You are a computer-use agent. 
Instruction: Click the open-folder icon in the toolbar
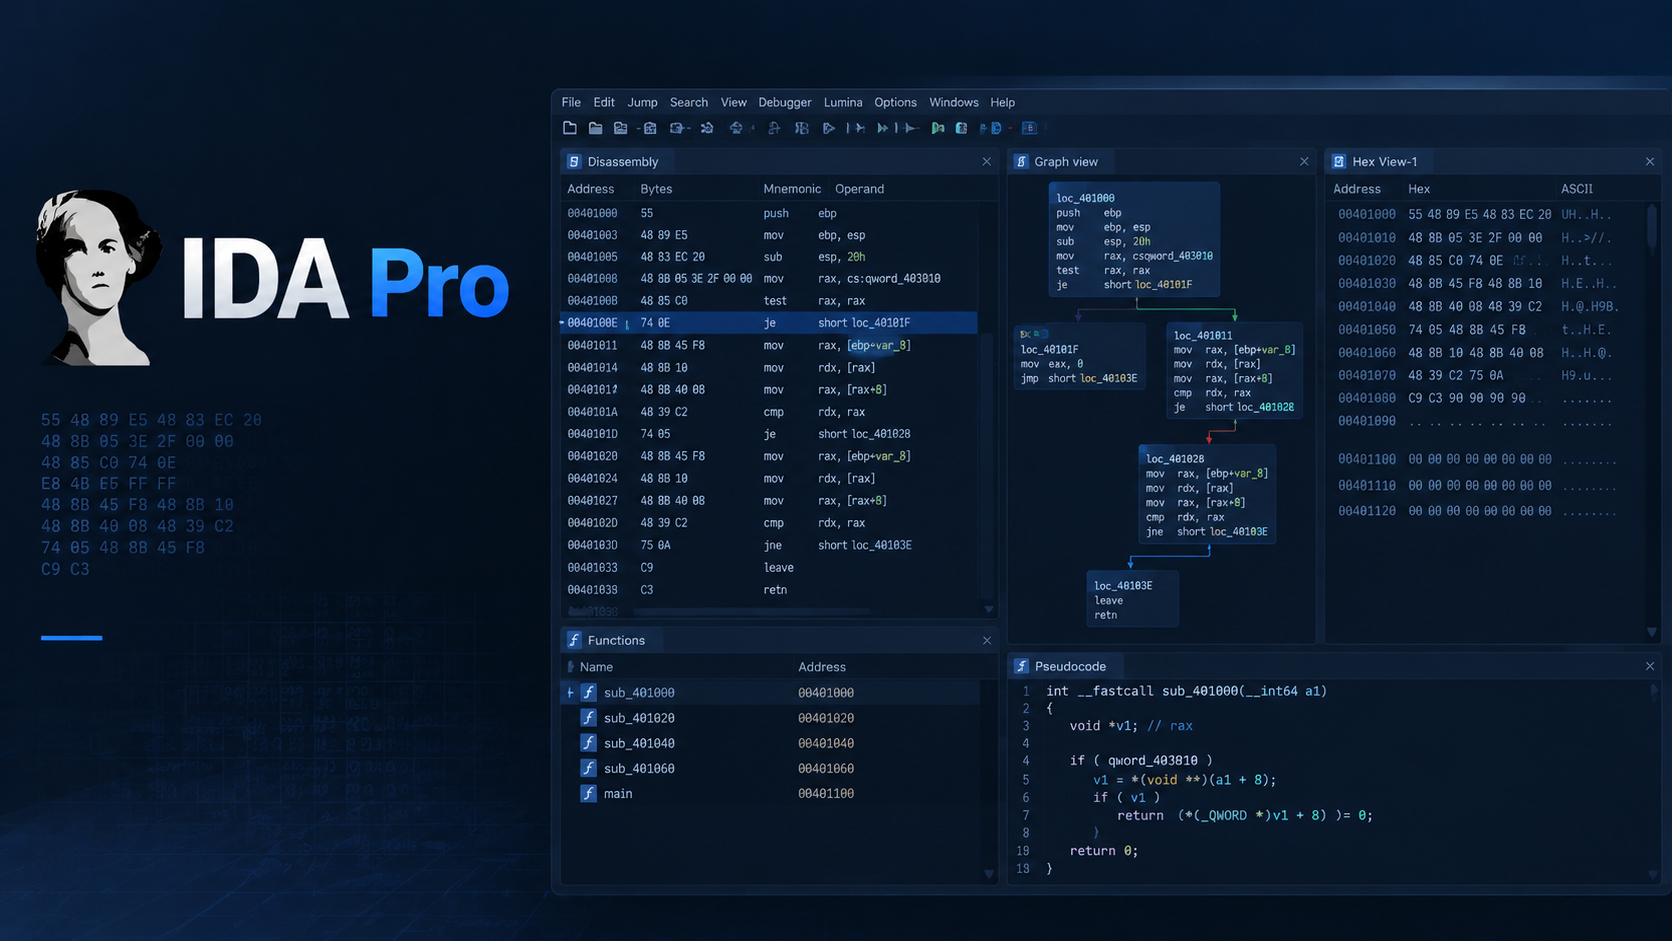(x=595, y=128)
